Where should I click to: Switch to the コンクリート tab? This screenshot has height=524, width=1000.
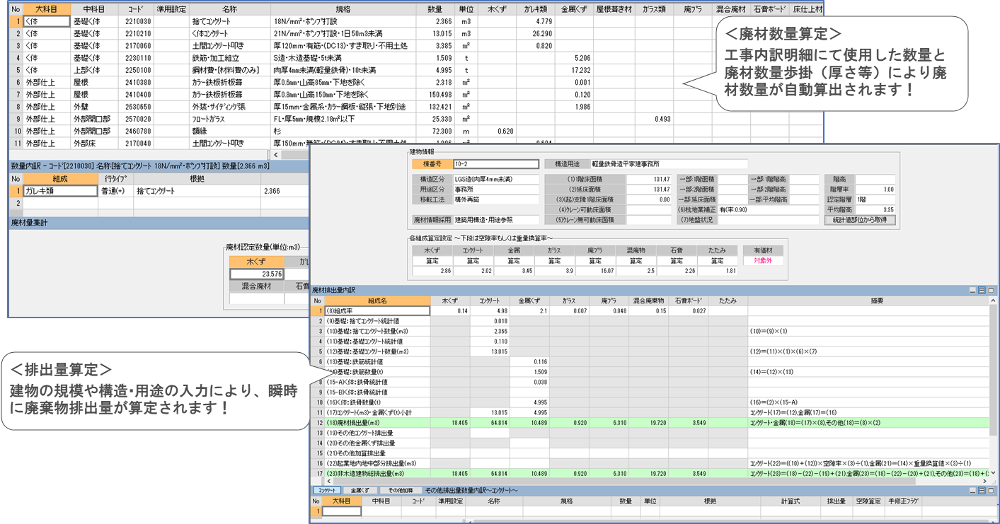pos(327,491)
